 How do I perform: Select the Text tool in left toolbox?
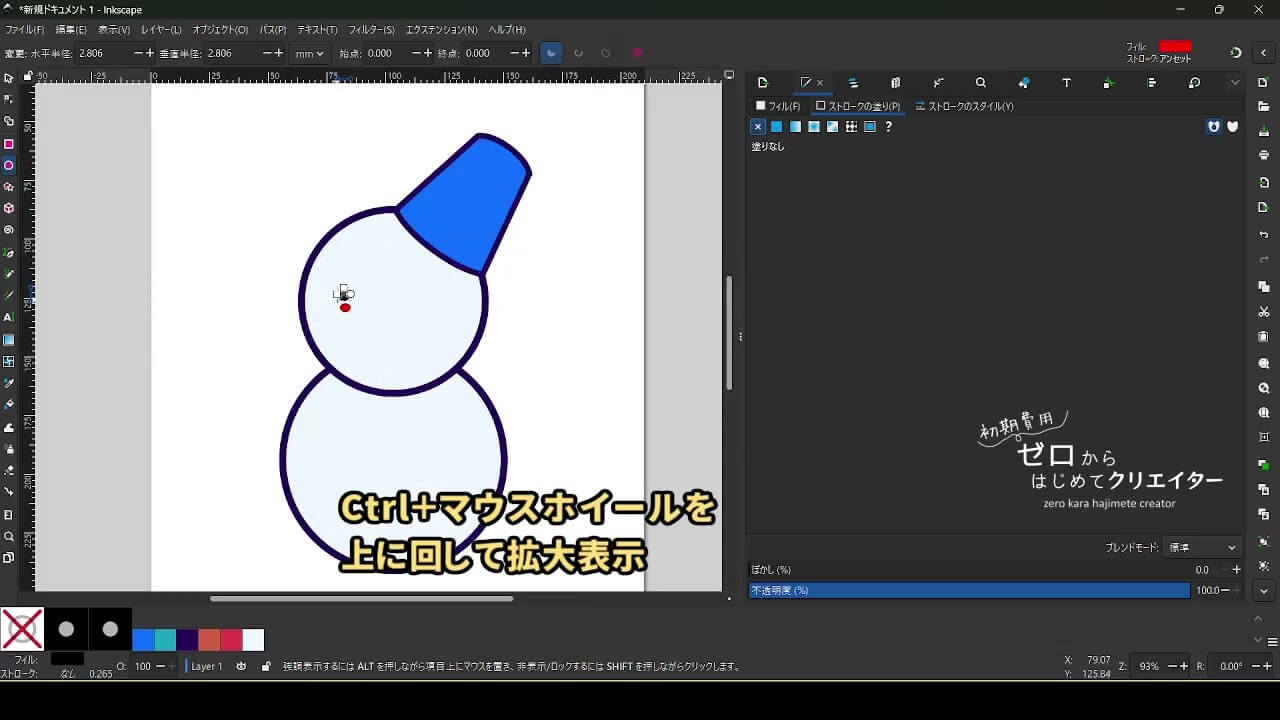9,317
